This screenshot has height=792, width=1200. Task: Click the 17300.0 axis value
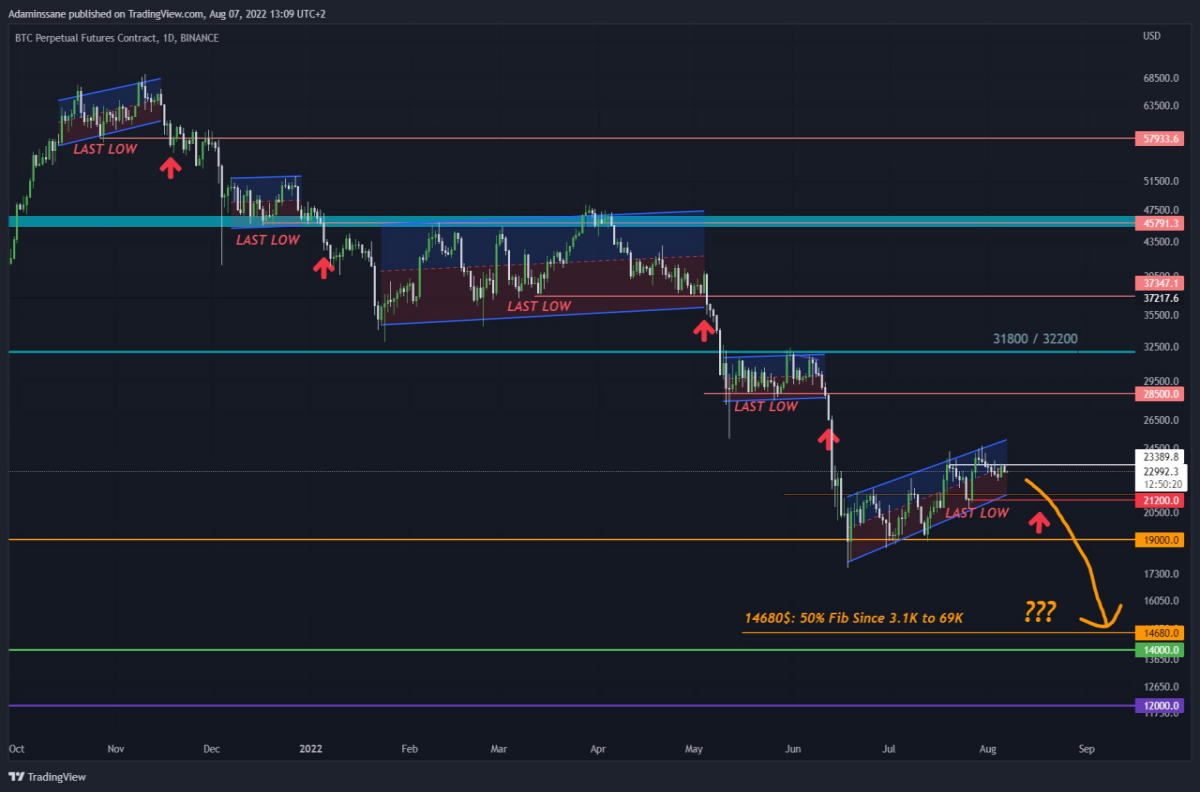pyautogui.click(x=1162, y=574)
